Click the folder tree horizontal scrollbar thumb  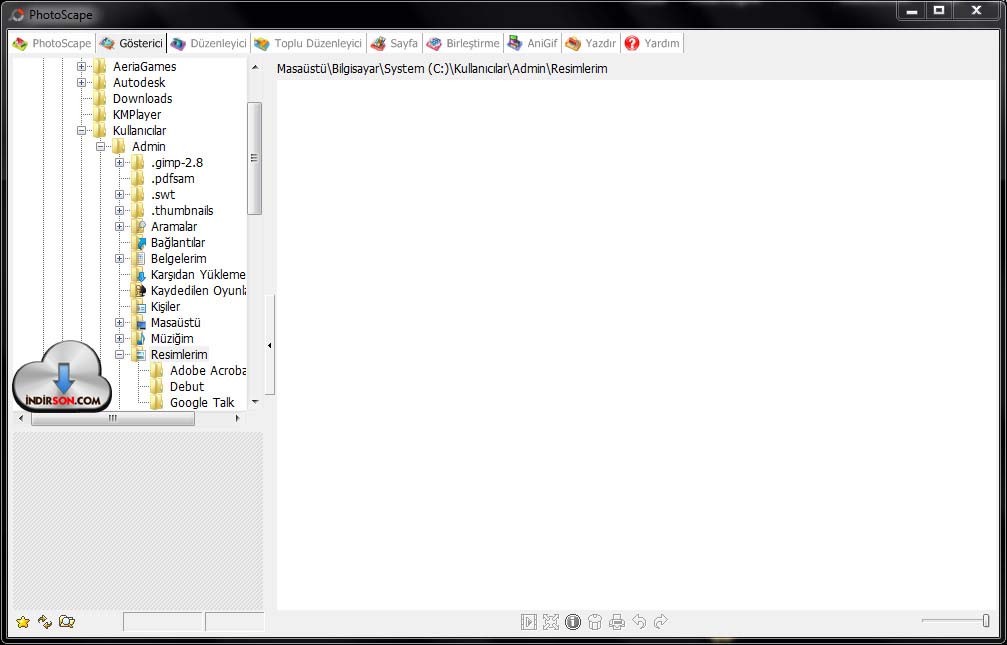tap(113, 418)
